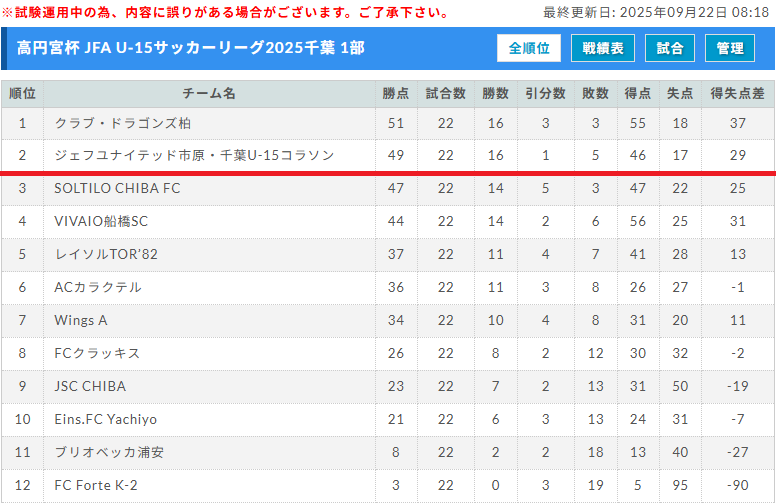This screenshot has height=503, width=776.
Task: Click the 勝点 points column header
Action: tap(396, 93)
